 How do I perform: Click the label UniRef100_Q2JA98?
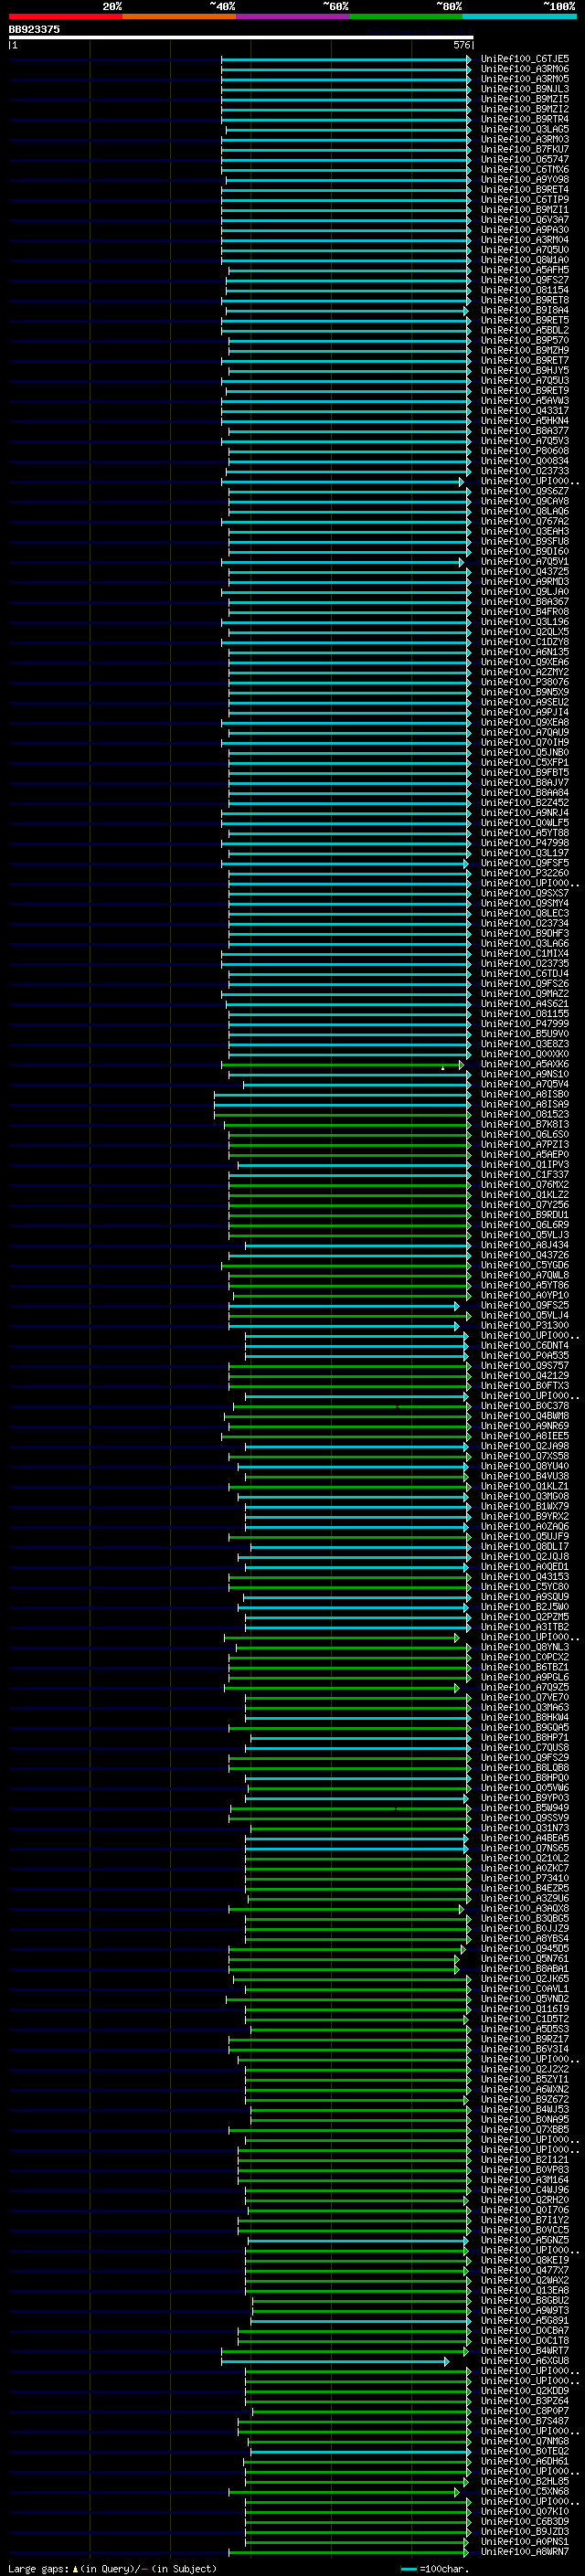(525, 1446)
